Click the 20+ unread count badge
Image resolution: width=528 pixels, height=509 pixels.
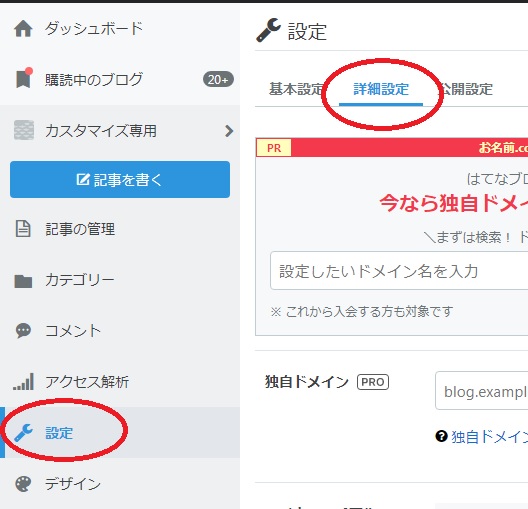pyautogui.click(x=218, y=79)
